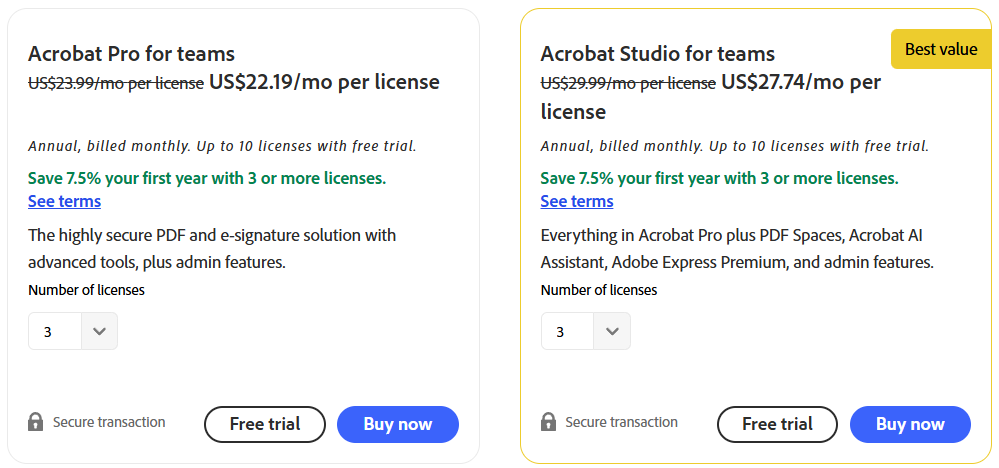
Task: Open See terms link under Acrobat Pro
Action: [64, 201]
